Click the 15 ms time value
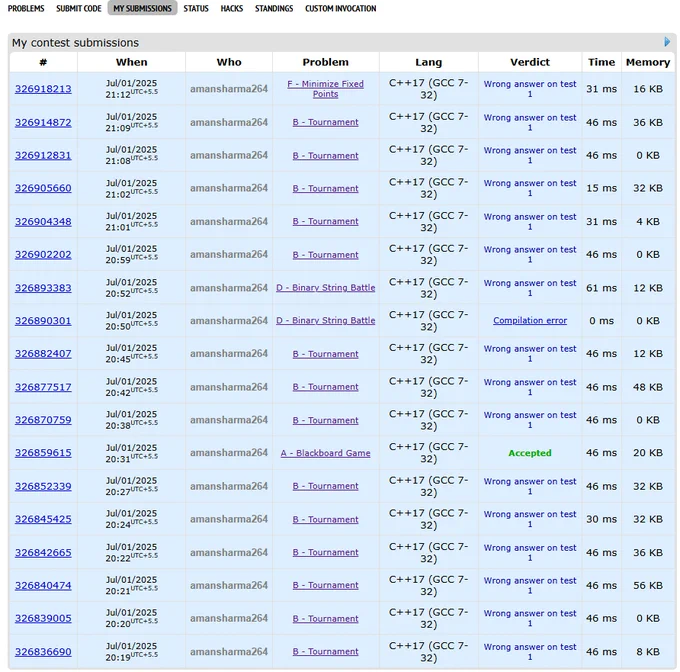The image size is (680, 672). pyautogui.click(x=602, y=188)
